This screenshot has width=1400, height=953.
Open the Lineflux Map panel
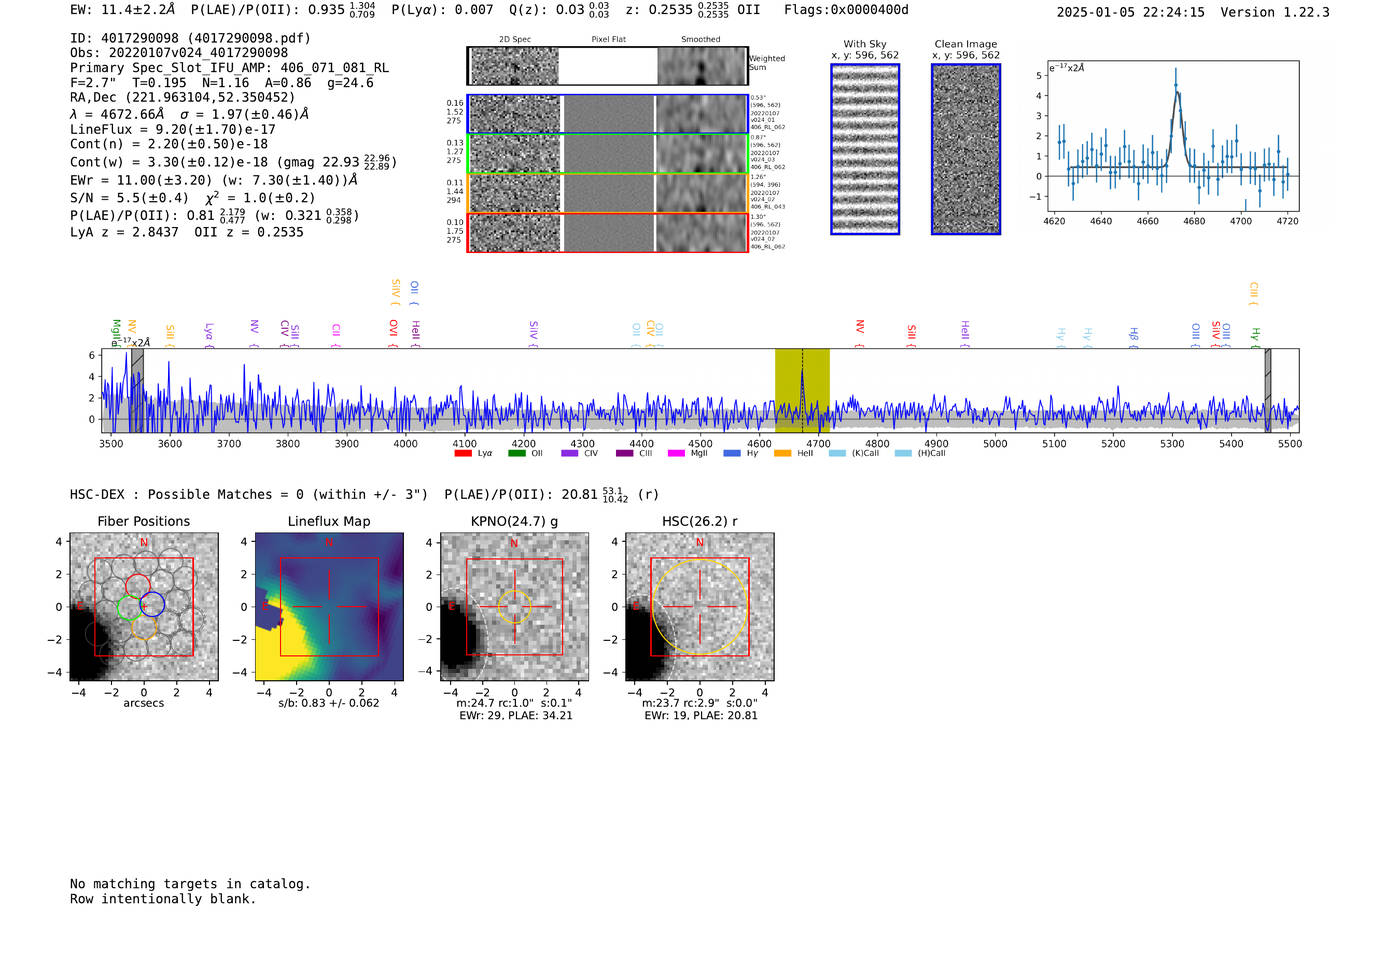click(x=329, y=607)
